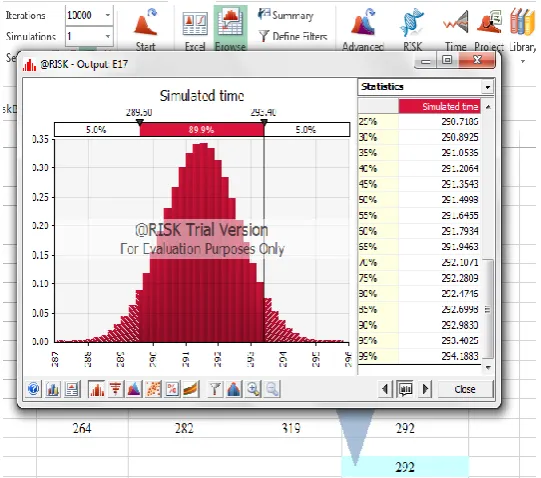This screenshot has width=541, height=478.
Task: Click spreadsheet cell containing 264
Action: (82, 428)
